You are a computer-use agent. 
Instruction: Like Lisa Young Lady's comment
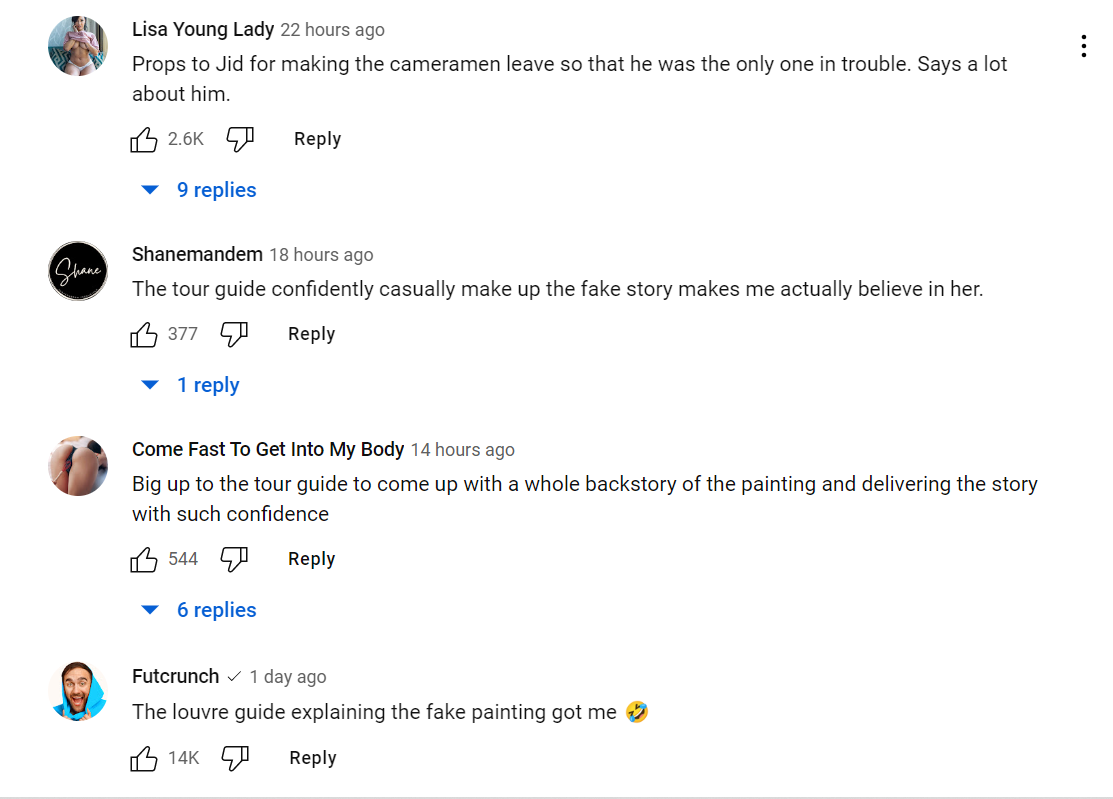(x=144, y=139)
